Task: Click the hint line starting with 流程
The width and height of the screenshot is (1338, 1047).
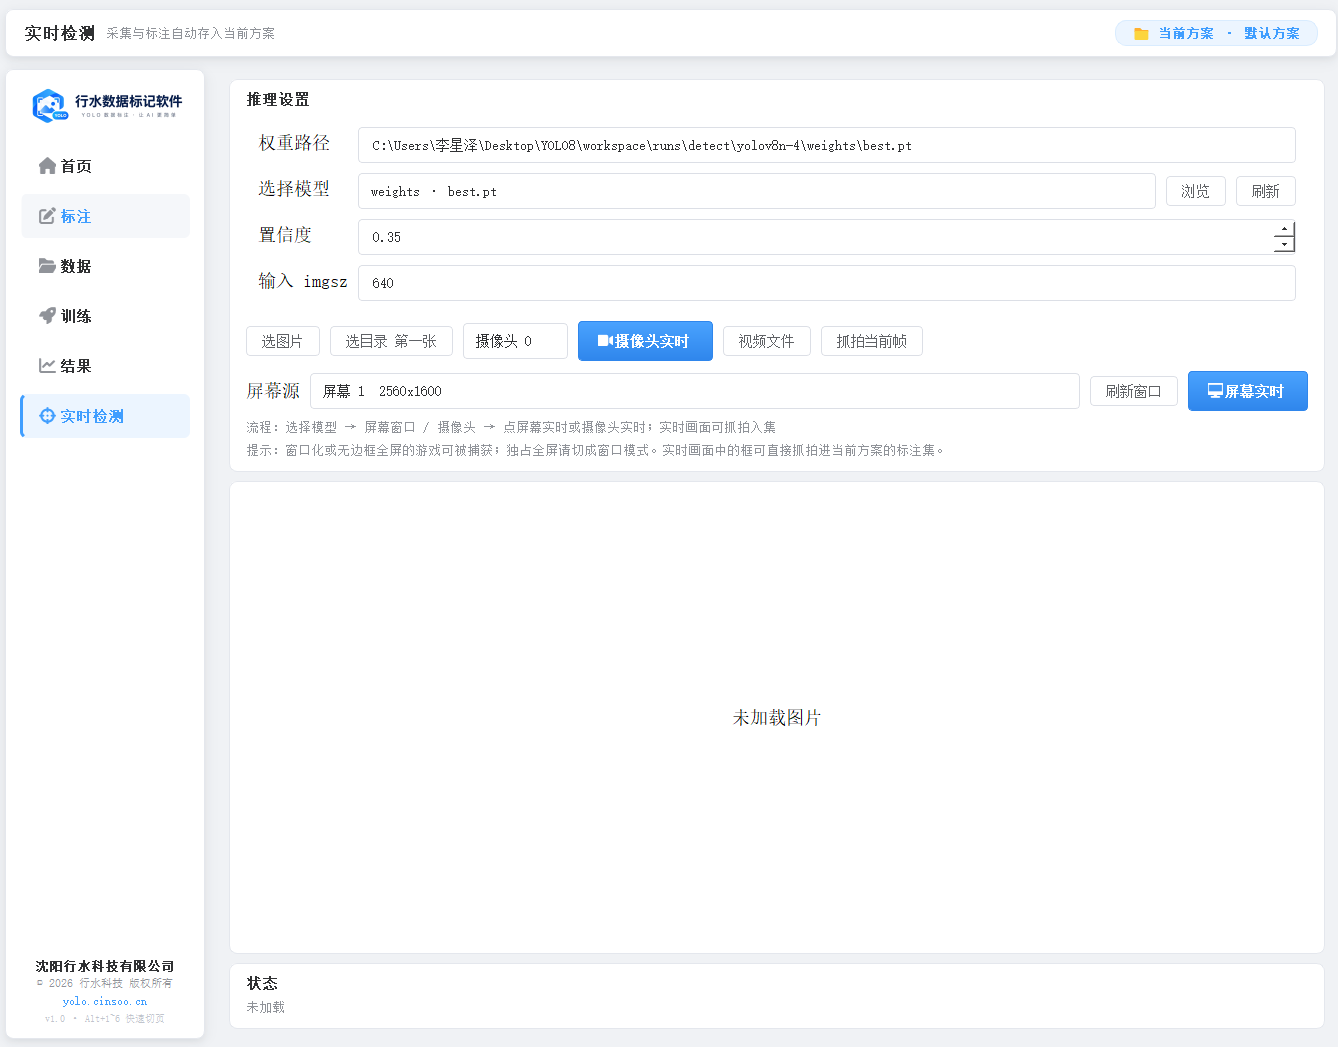Action: pos(511,427)
